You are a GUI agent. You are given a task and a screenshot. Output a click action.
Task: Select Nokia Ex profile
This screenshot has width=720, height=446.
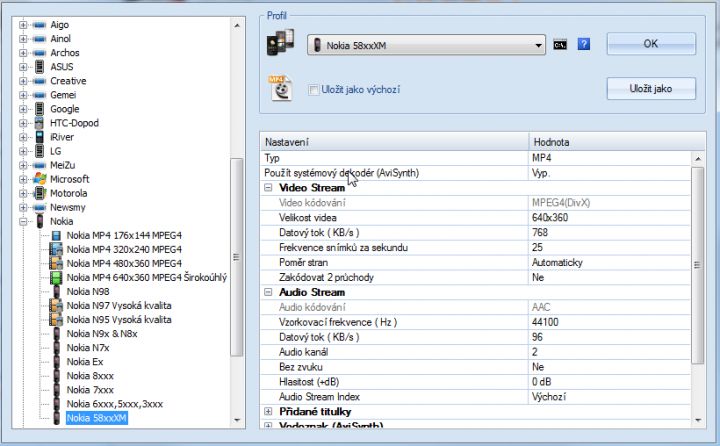(x=85, y=361)
